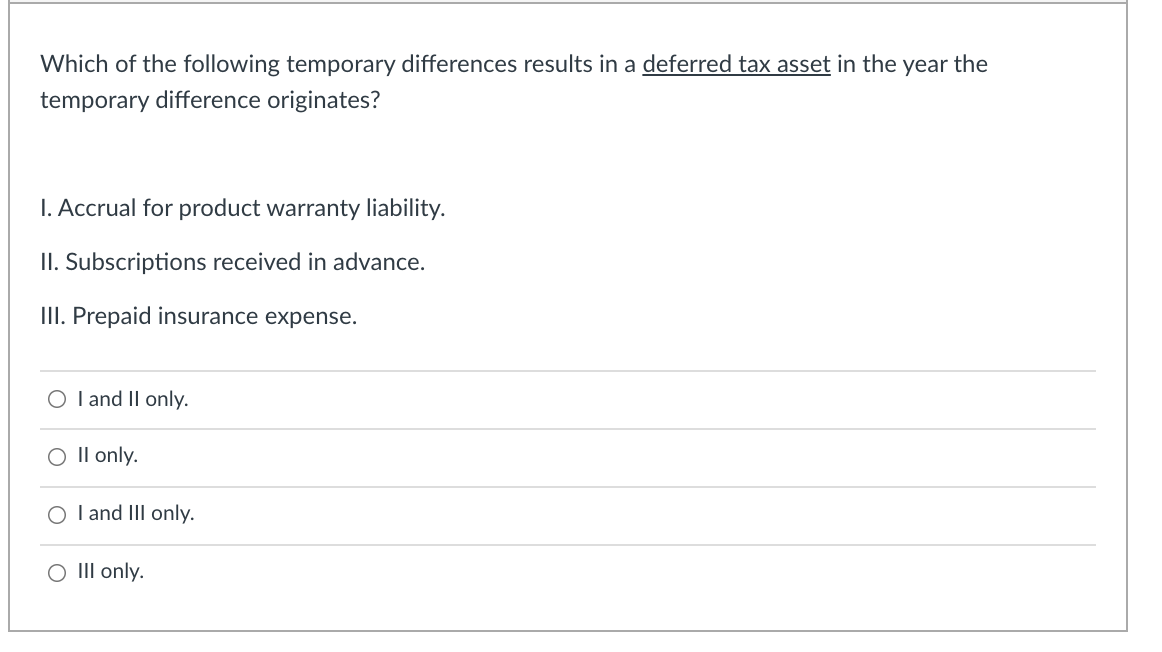
Task: Click the 'III only' answer label
Action: pos(113,570)
